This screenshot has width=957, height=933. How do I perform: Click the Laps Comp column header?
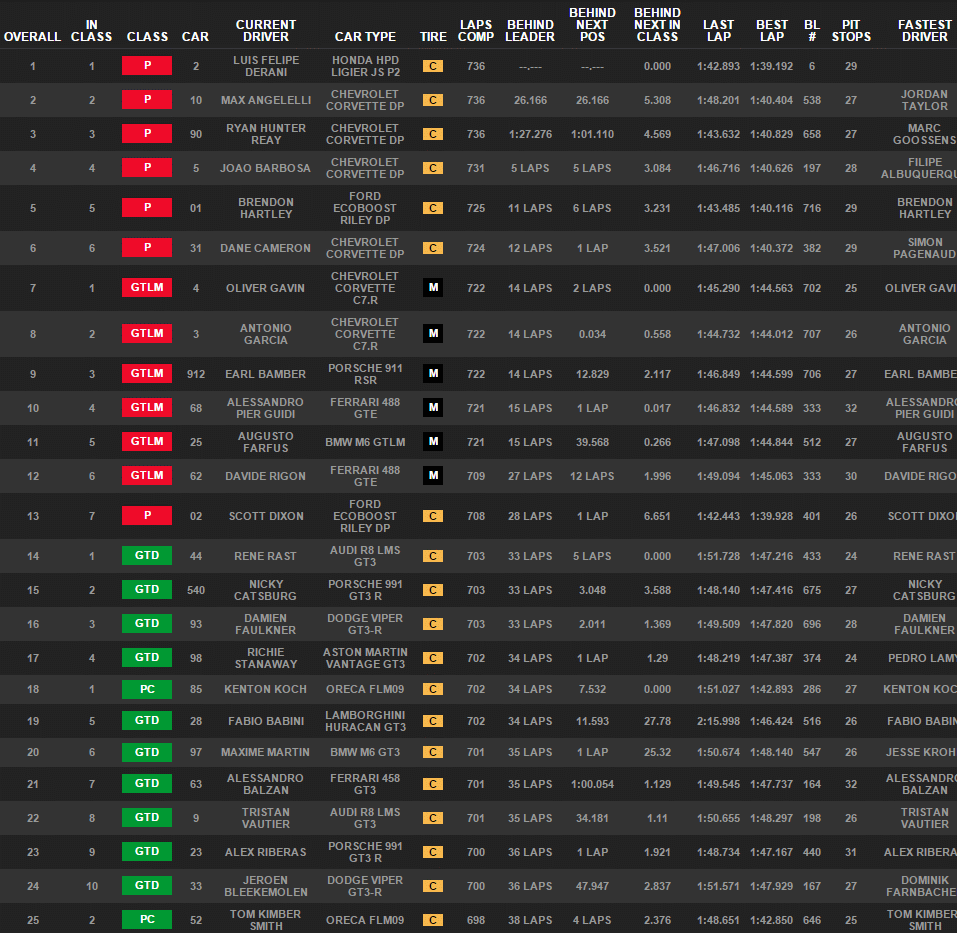[476, 30]
